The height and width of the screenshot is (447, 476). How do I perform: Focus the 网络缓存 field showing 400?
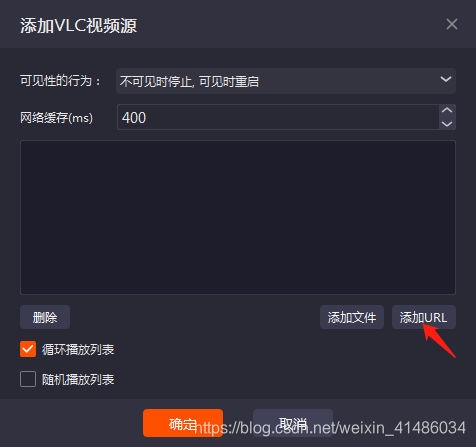pos(278,117)
